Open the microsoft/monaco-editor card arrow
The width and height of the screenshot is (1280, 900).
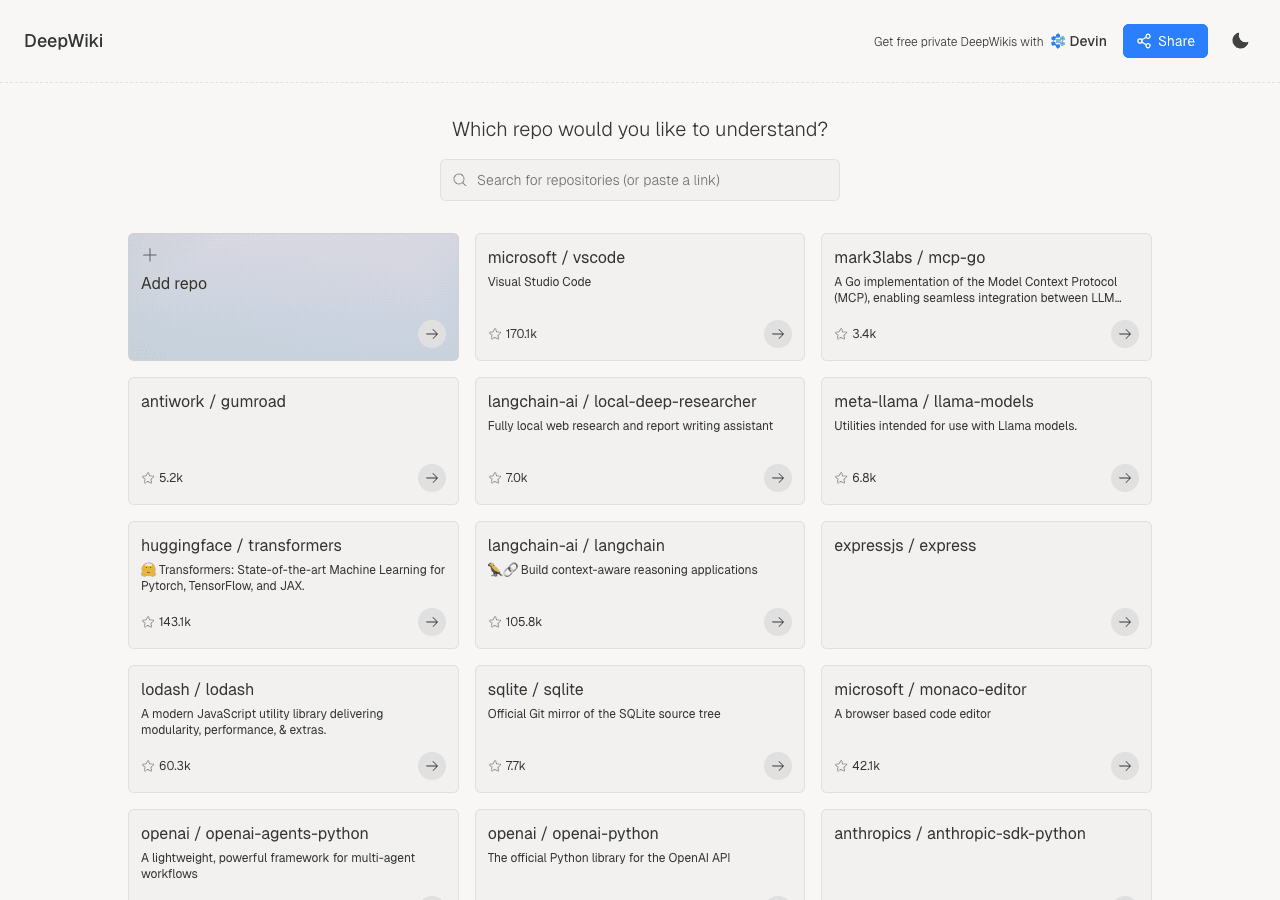coord(1125,766)
